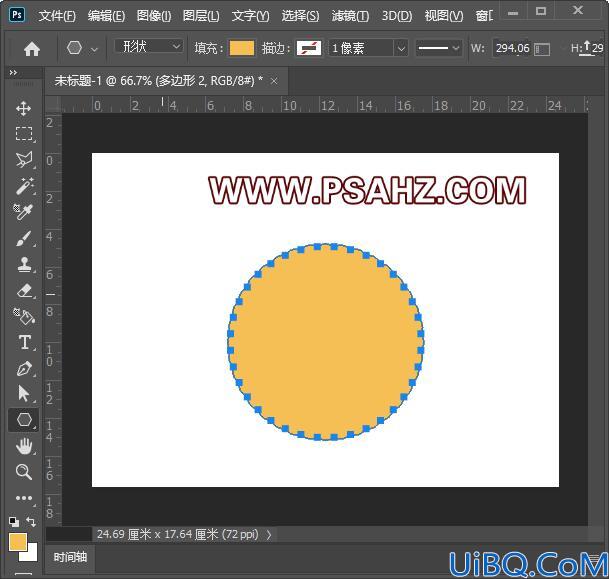Select the Eraser tool
This screenshot has width=609, height=579.
pyautogui.click(x=24, y=290)
